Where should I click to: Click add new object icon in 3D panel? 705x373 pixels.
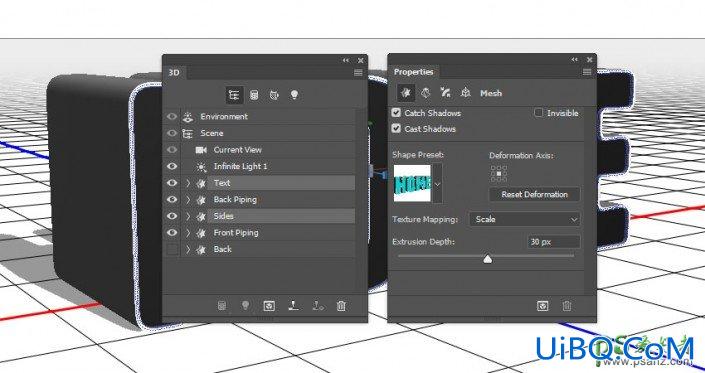coord(222,306)
